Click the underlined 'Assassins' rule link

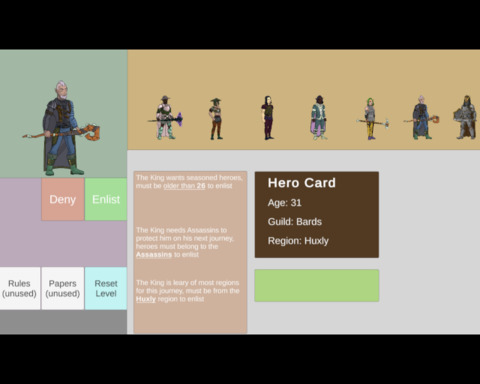[154, 255]
